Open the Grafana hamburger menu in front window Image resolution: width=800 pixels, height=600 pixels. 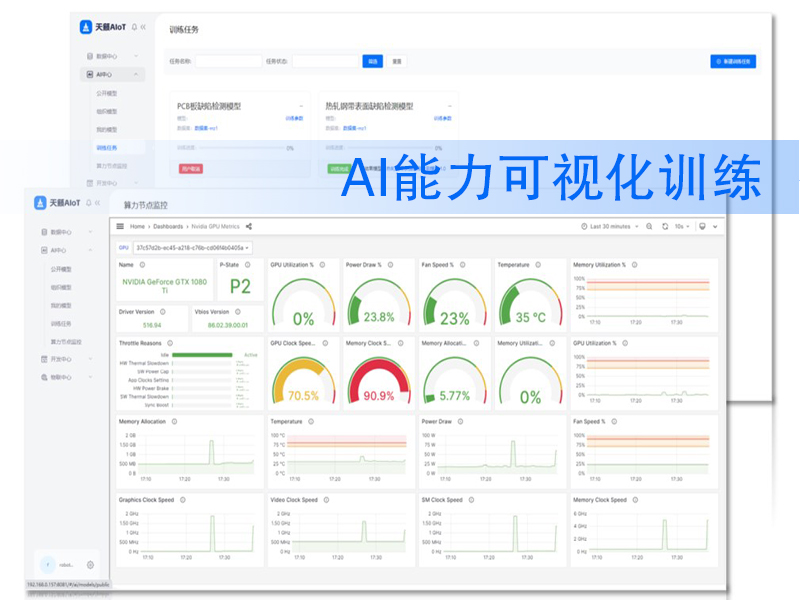click(x=120, y=226)
